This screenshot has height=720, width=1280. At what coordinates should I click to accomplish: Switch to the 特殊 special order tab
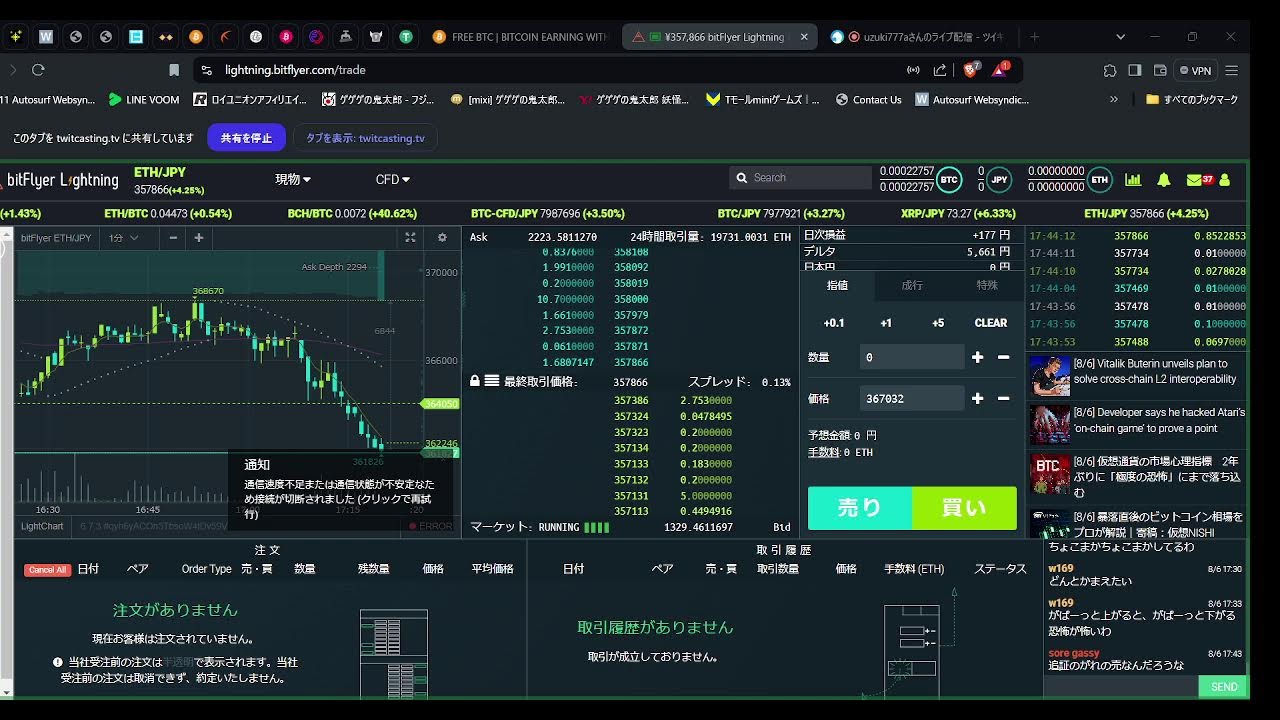tap(987, 285)
